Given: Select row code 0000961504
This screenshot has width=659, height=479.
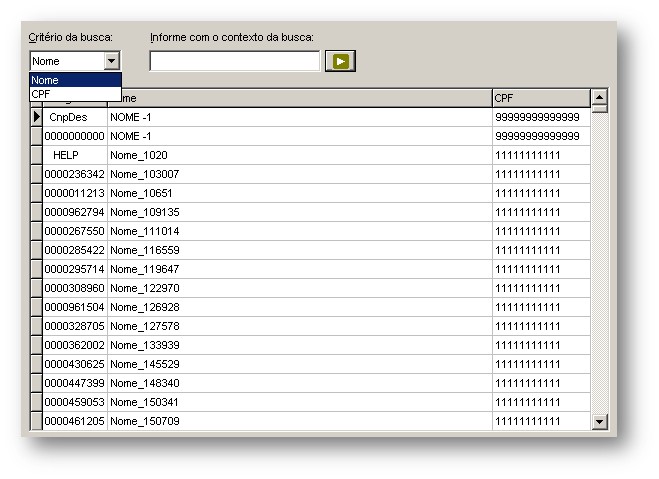Looking at the screenshot, I should 75,307.
